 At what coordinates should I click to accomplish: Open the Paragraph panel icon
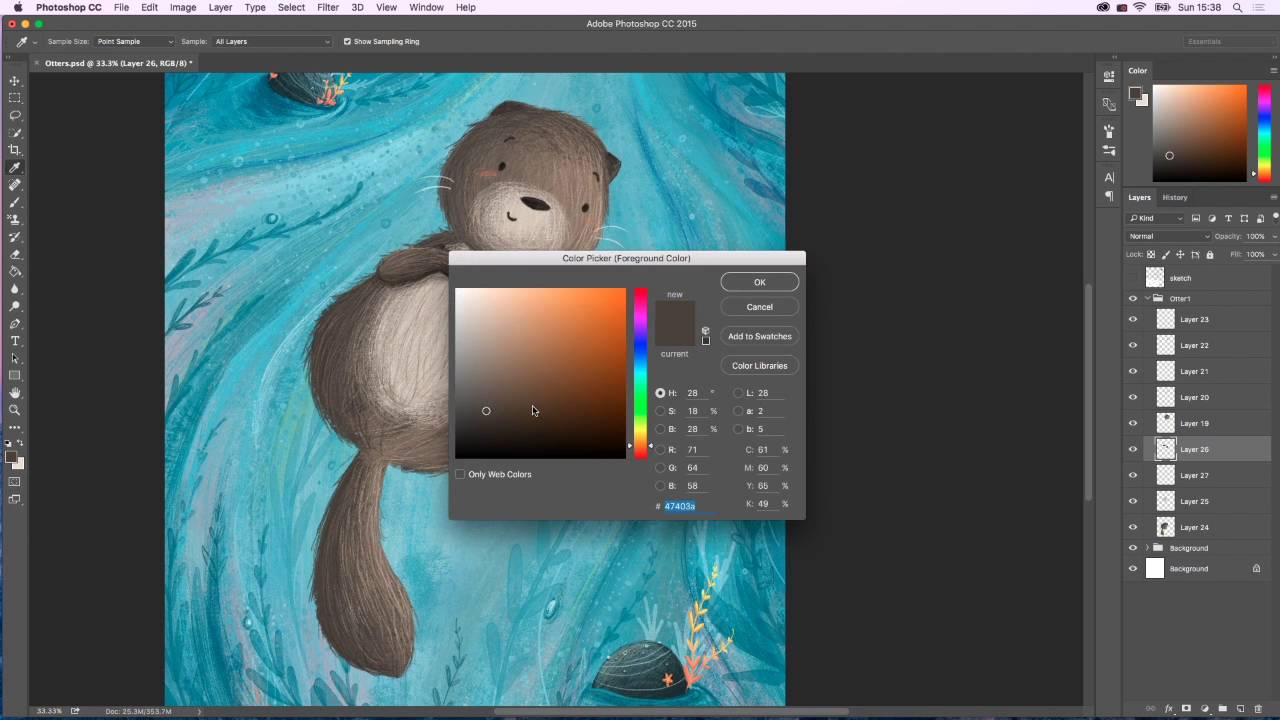(x=1109, y=196)
